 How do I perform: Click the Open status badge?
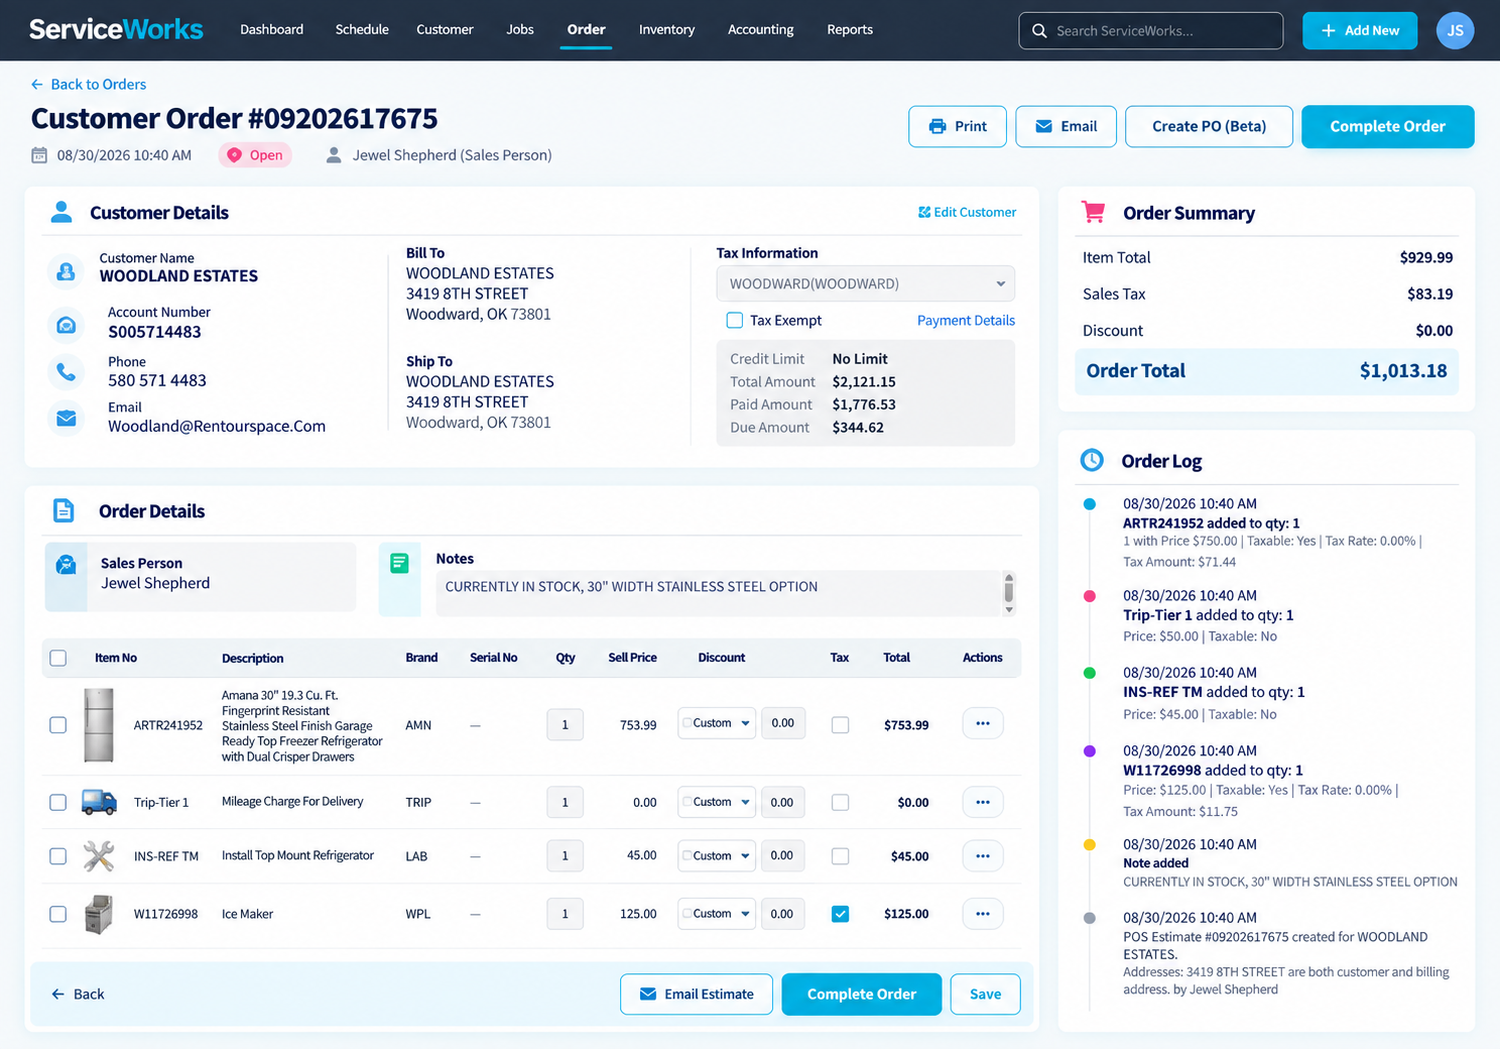click(x=255, y=155)
